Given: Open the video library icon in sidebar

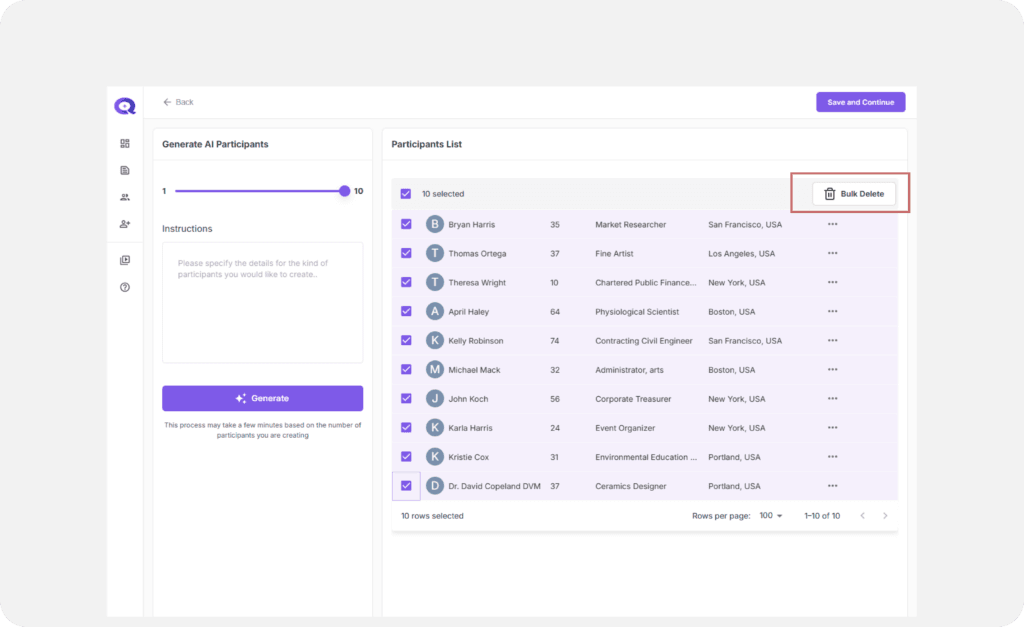Looking at the screenshot, I should [x=125, y=261].
